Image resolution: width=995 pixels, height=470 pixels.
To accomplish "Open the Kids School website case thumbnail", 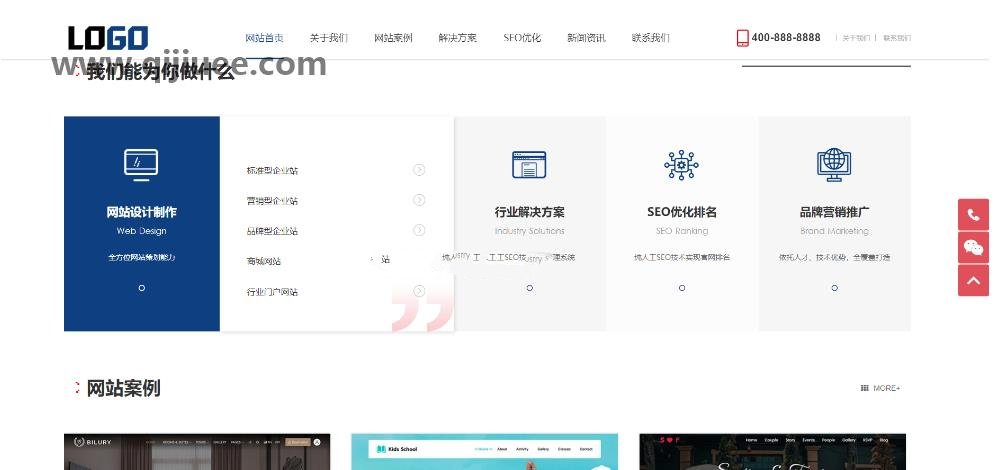I will [484, 452].
